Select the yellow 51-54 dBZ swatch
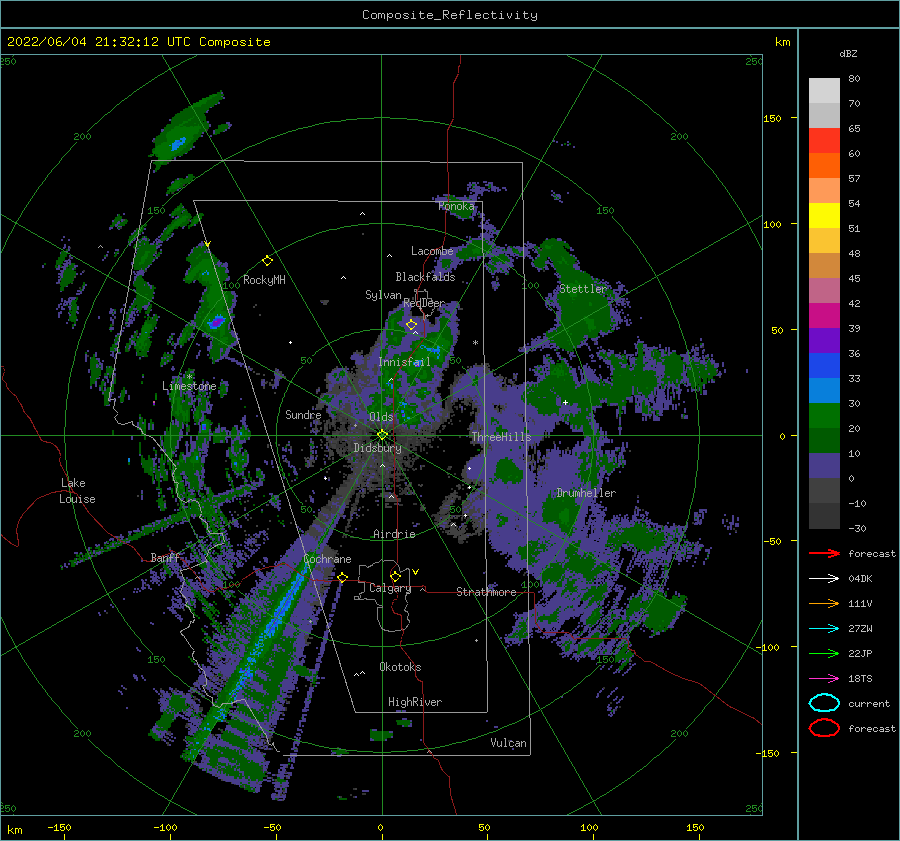Viewport: 900px width, 841px height. [x=824, y=216]
